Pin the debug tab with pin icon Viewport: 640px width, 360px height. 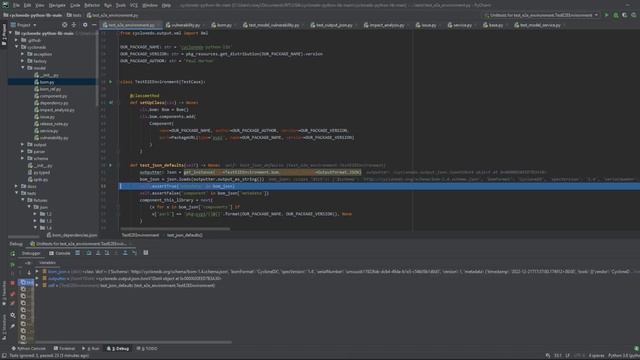[x=13, y=326]
